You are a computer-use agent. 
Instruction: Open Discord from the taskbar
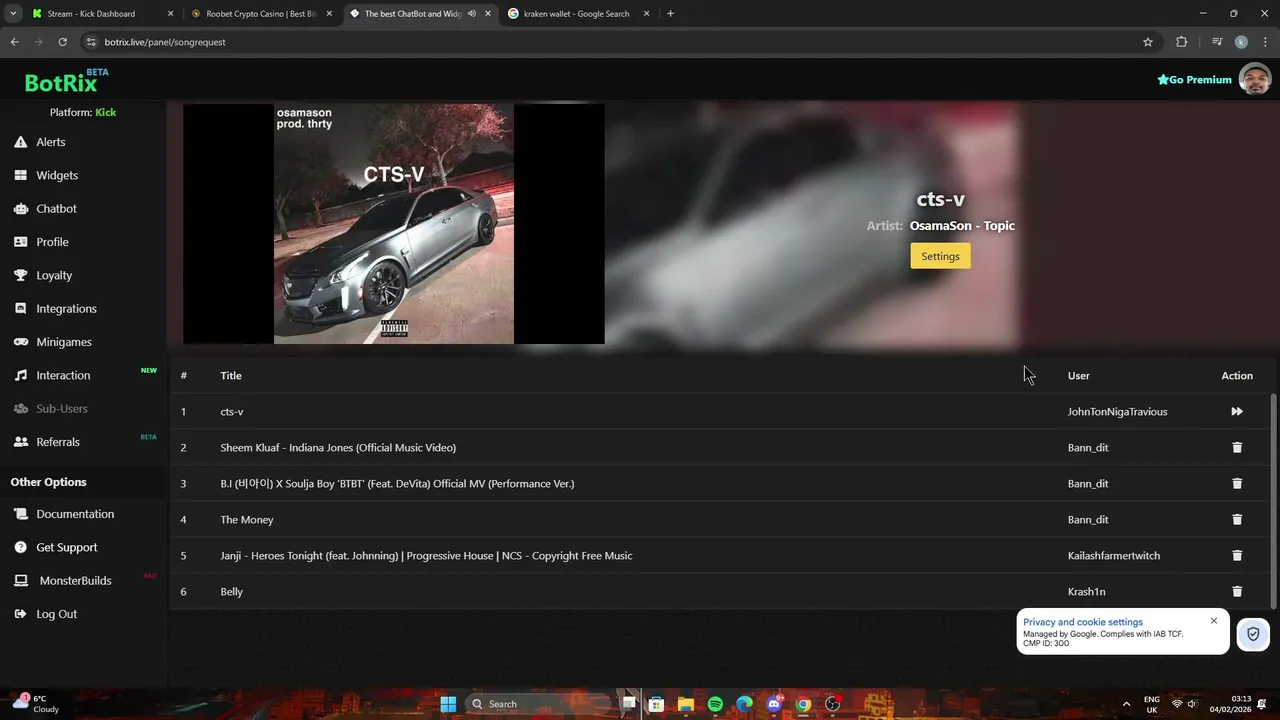click(x=773, y=704)
